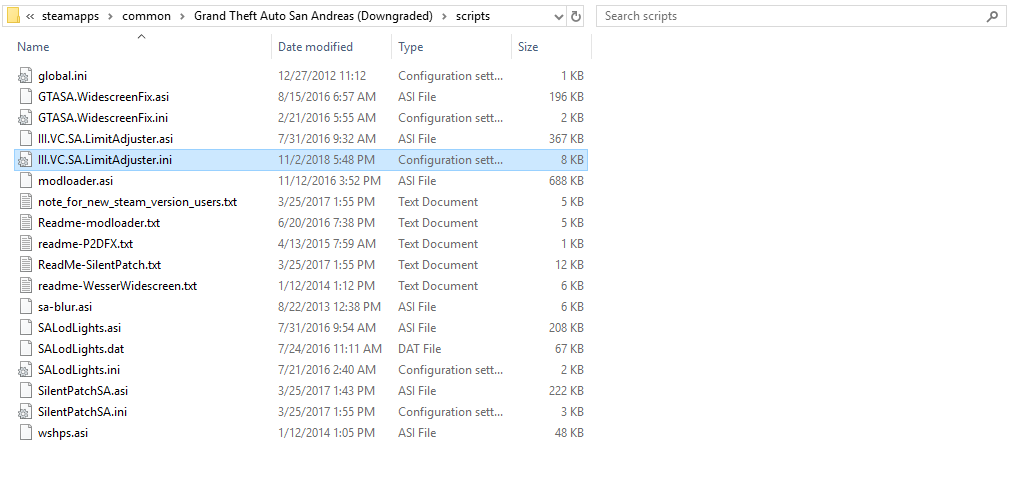
Task: Expand the chevron after common breadcrumb
Action: (182, 17)
